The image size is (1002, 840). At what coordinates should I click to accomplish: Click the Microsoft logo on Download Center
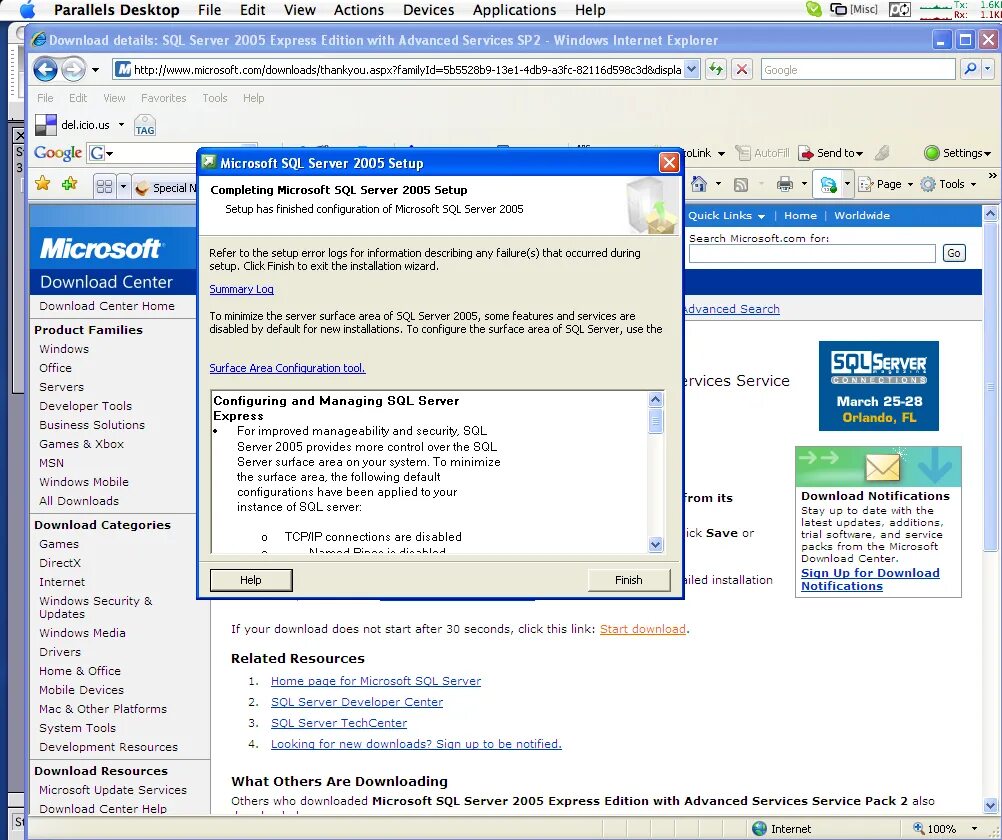pos(101,248)
